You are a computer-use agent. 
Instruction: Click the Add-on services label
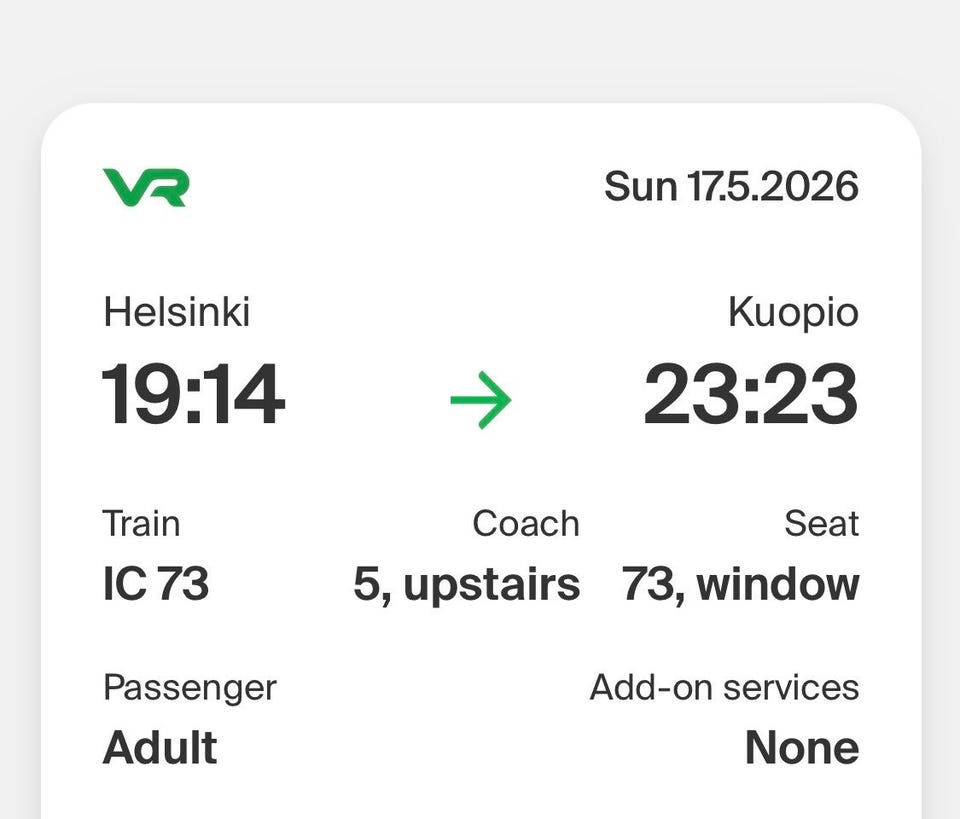click(x=724, y=687)
